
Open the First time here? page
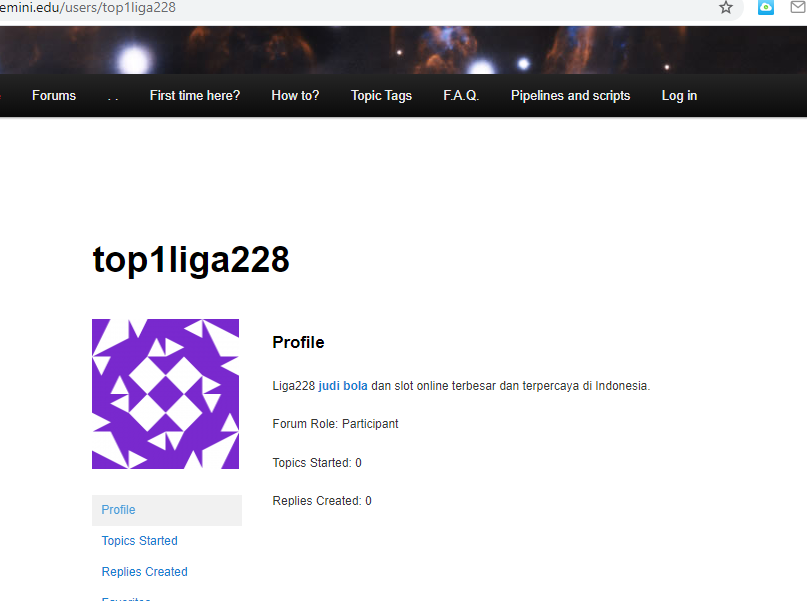[x=195, y=96]
